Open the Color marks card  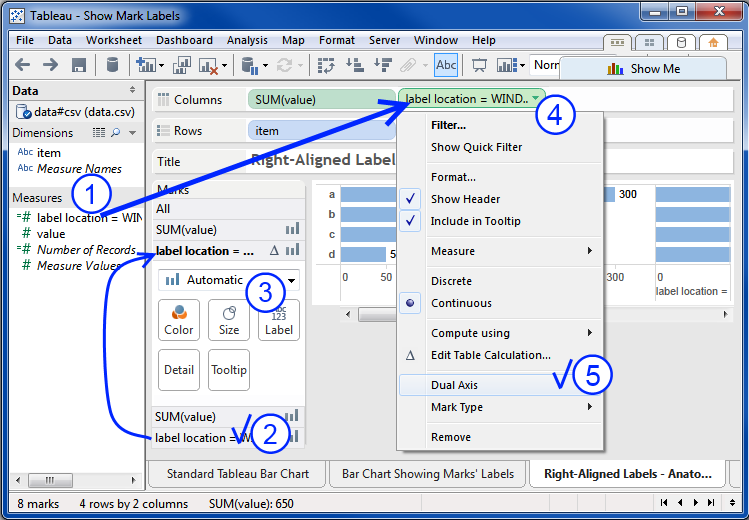(x=179, y=320)
